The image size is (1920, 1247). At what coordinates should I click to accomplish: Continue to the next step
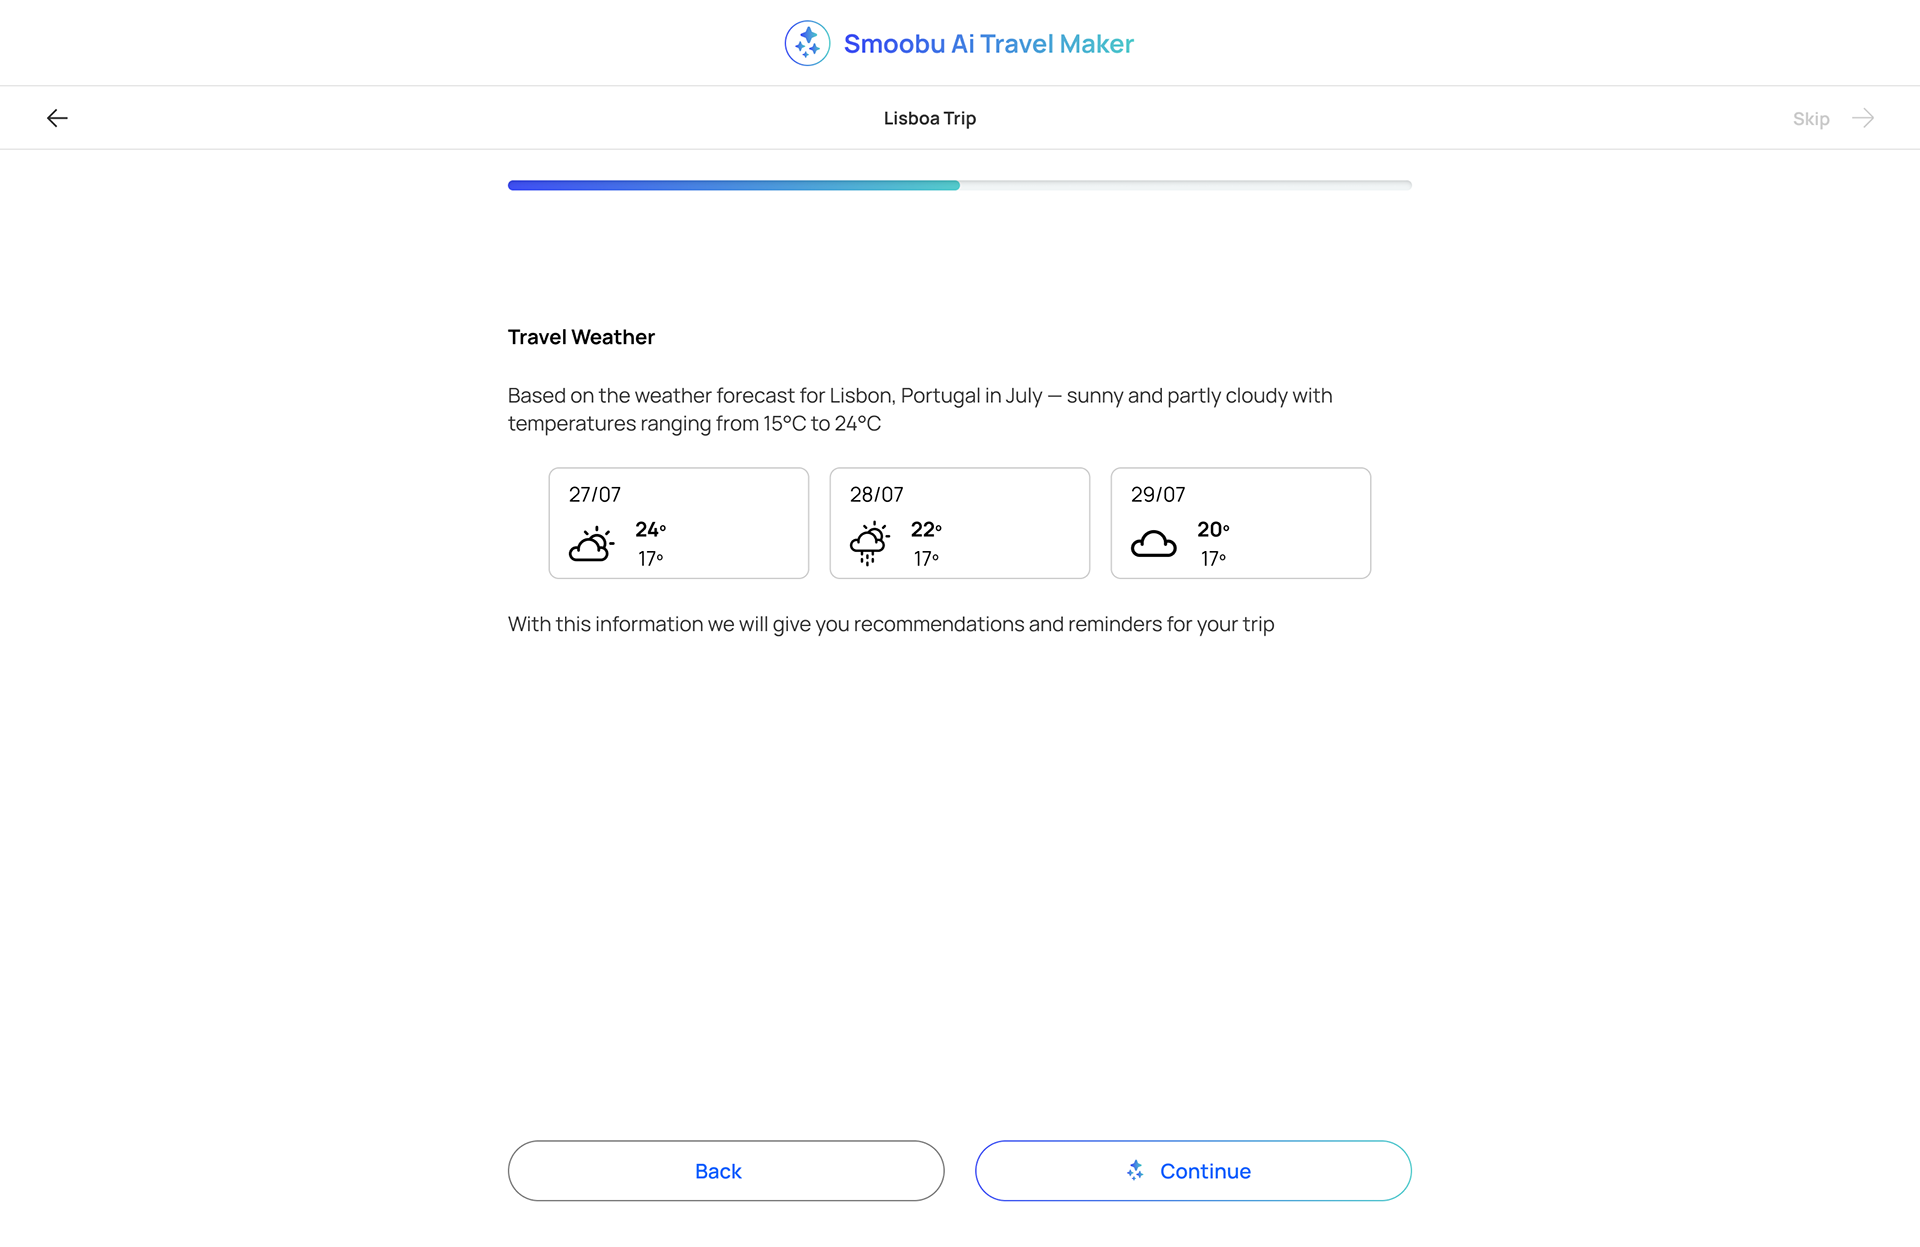coord(1193,1170)
